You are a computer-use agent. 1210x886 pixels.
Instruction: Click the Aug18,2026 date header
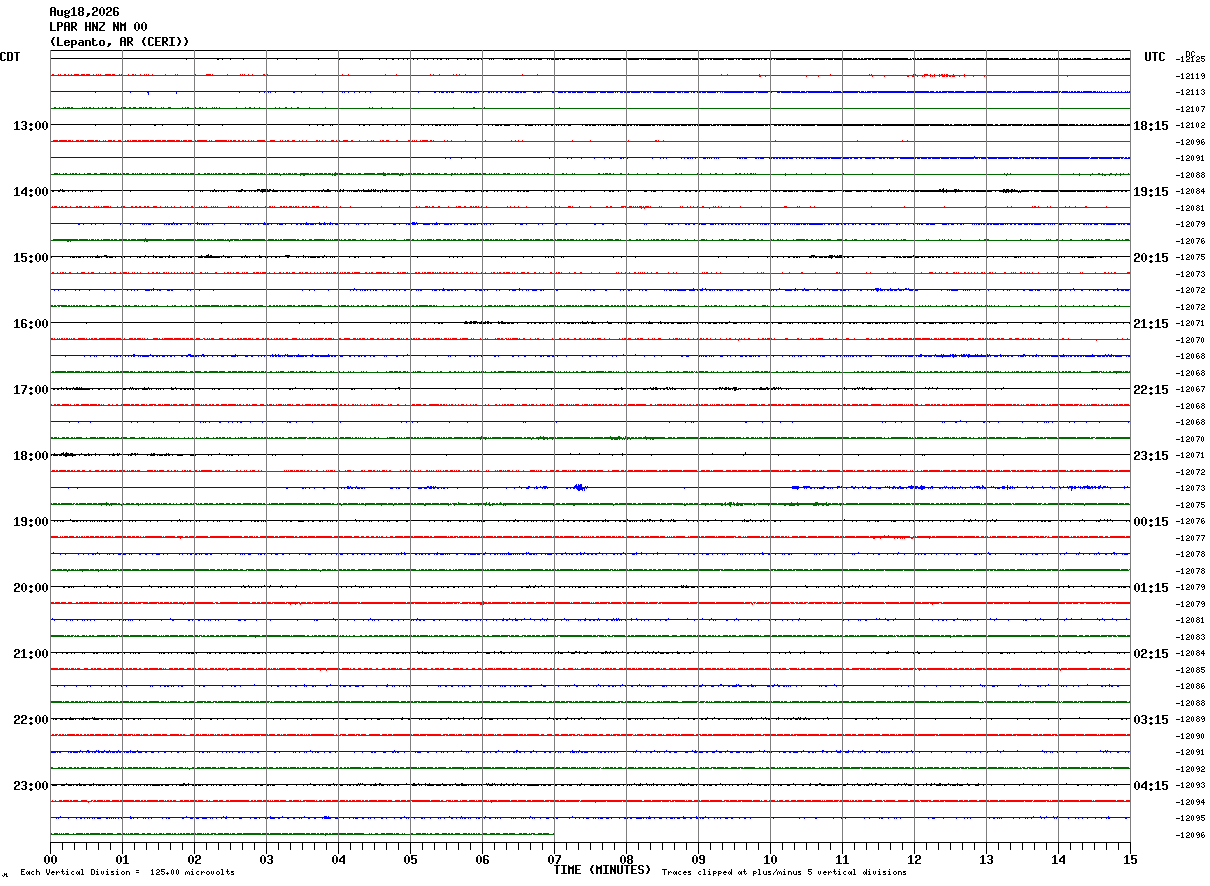tap(84, 12)
